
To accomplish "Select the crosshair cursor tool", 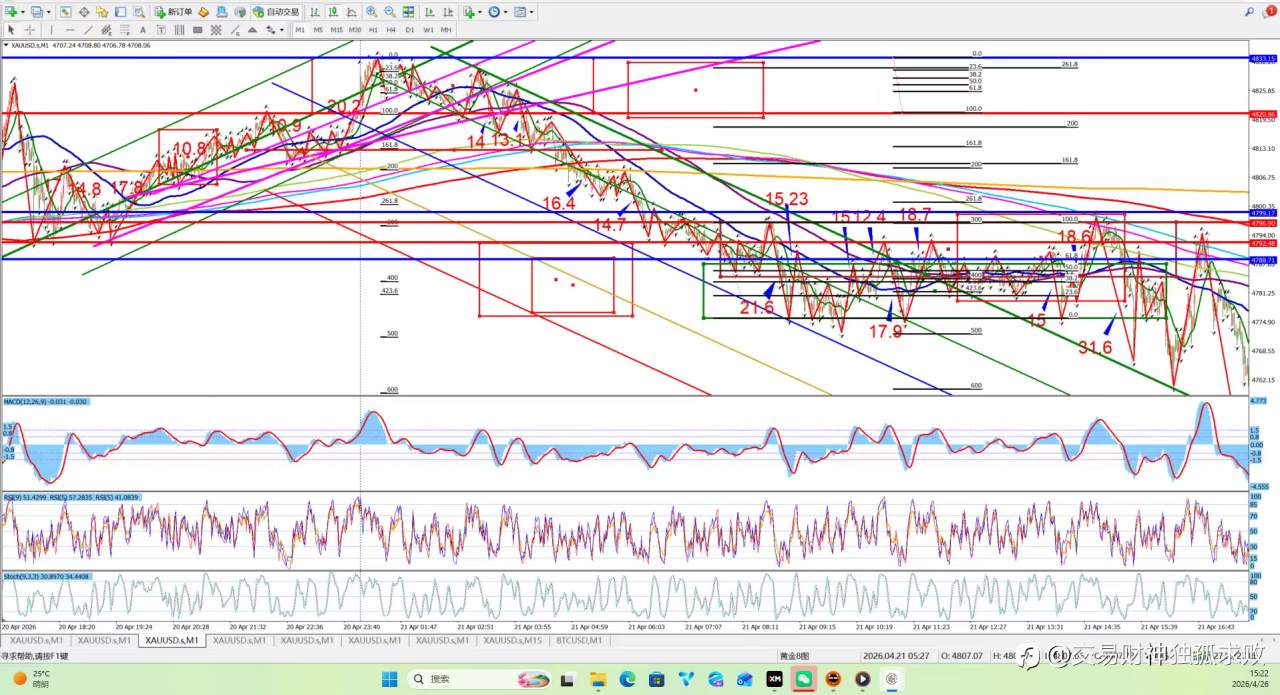I will coord(30,30).
